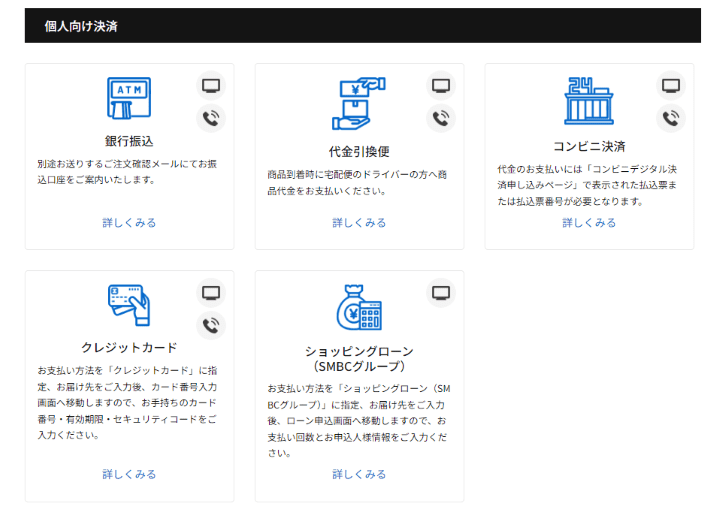Click the 個人向け決済 section header

click(81, 26)
